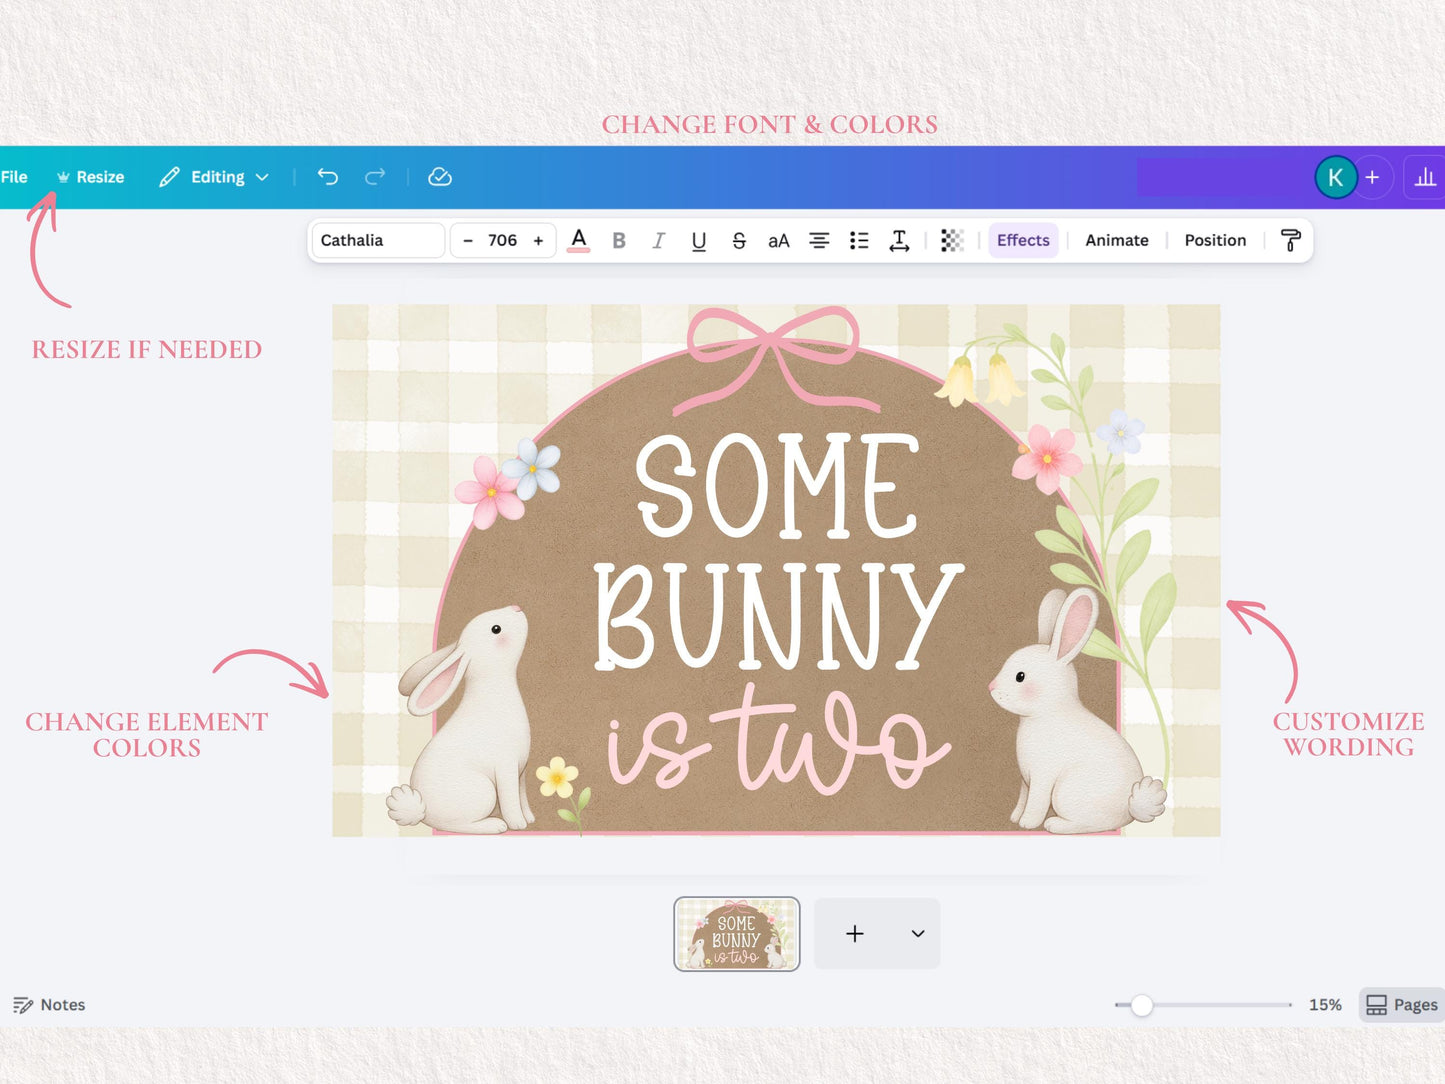Edit the 706 font size field
Screen dimensions: 1445x1084
point(502,240)
